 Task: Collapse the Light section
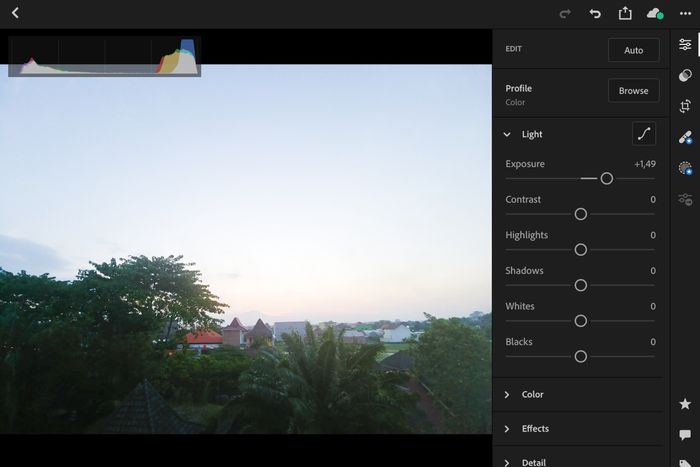(x=507, y=134)
